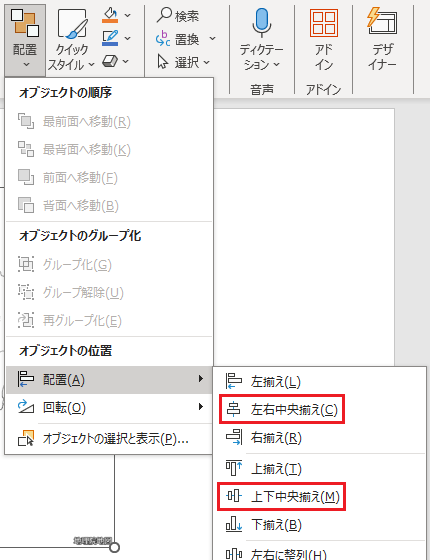Click the align middle icon beside 上下中央揃え
Viewport: 430px width, 560px height.
click(234, 496)
